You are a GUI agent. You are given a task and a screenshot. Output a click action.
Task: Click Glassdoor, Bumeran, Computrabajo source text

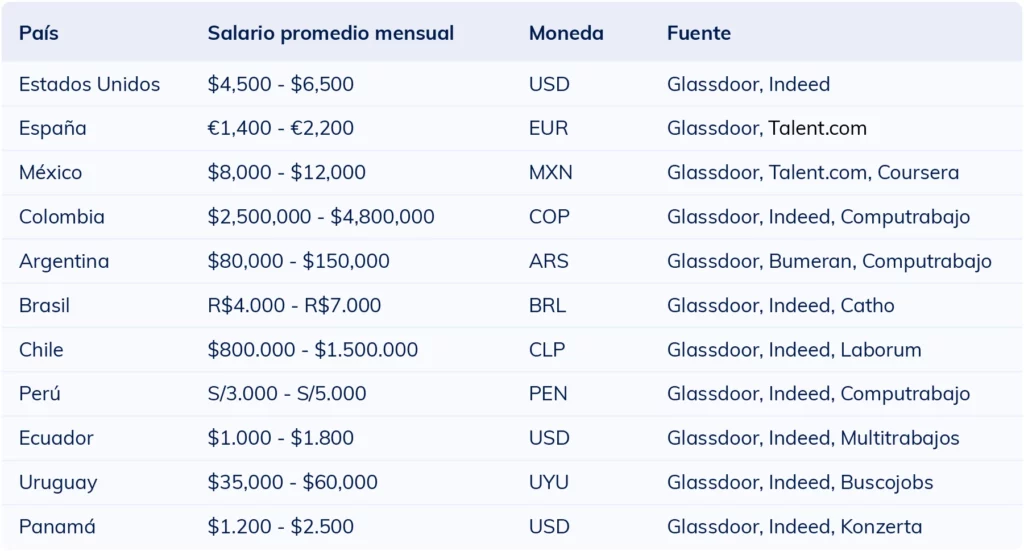coord(829,261)
